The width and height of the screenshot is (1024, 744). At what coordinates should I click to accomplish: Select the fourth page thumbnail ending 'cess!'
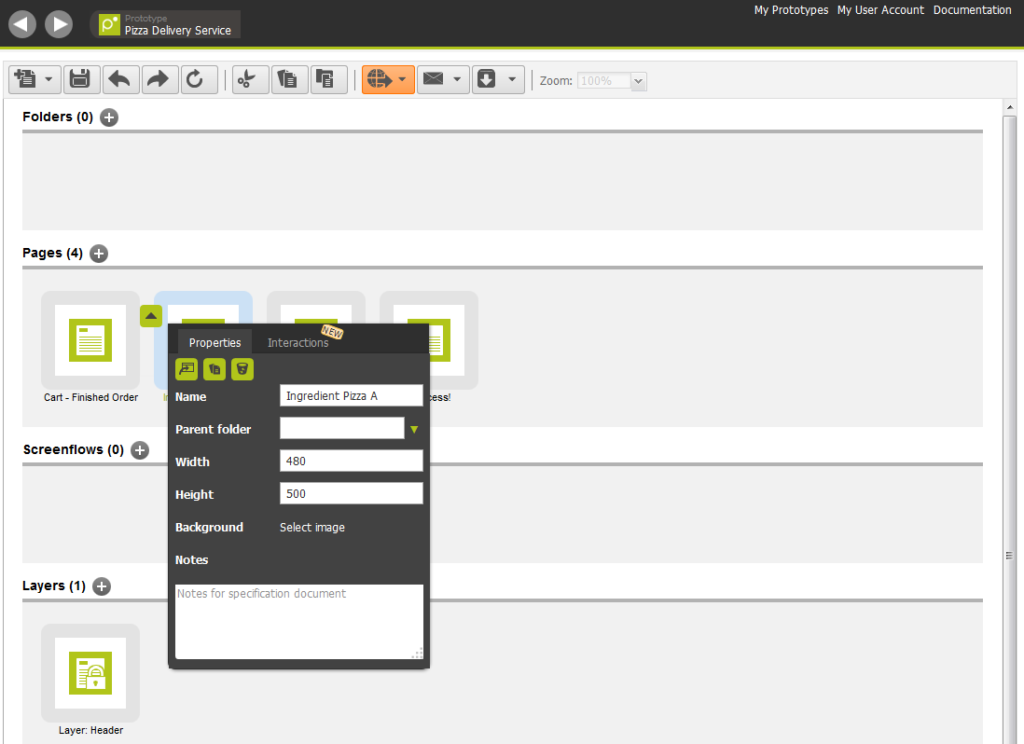click(454, 340)
